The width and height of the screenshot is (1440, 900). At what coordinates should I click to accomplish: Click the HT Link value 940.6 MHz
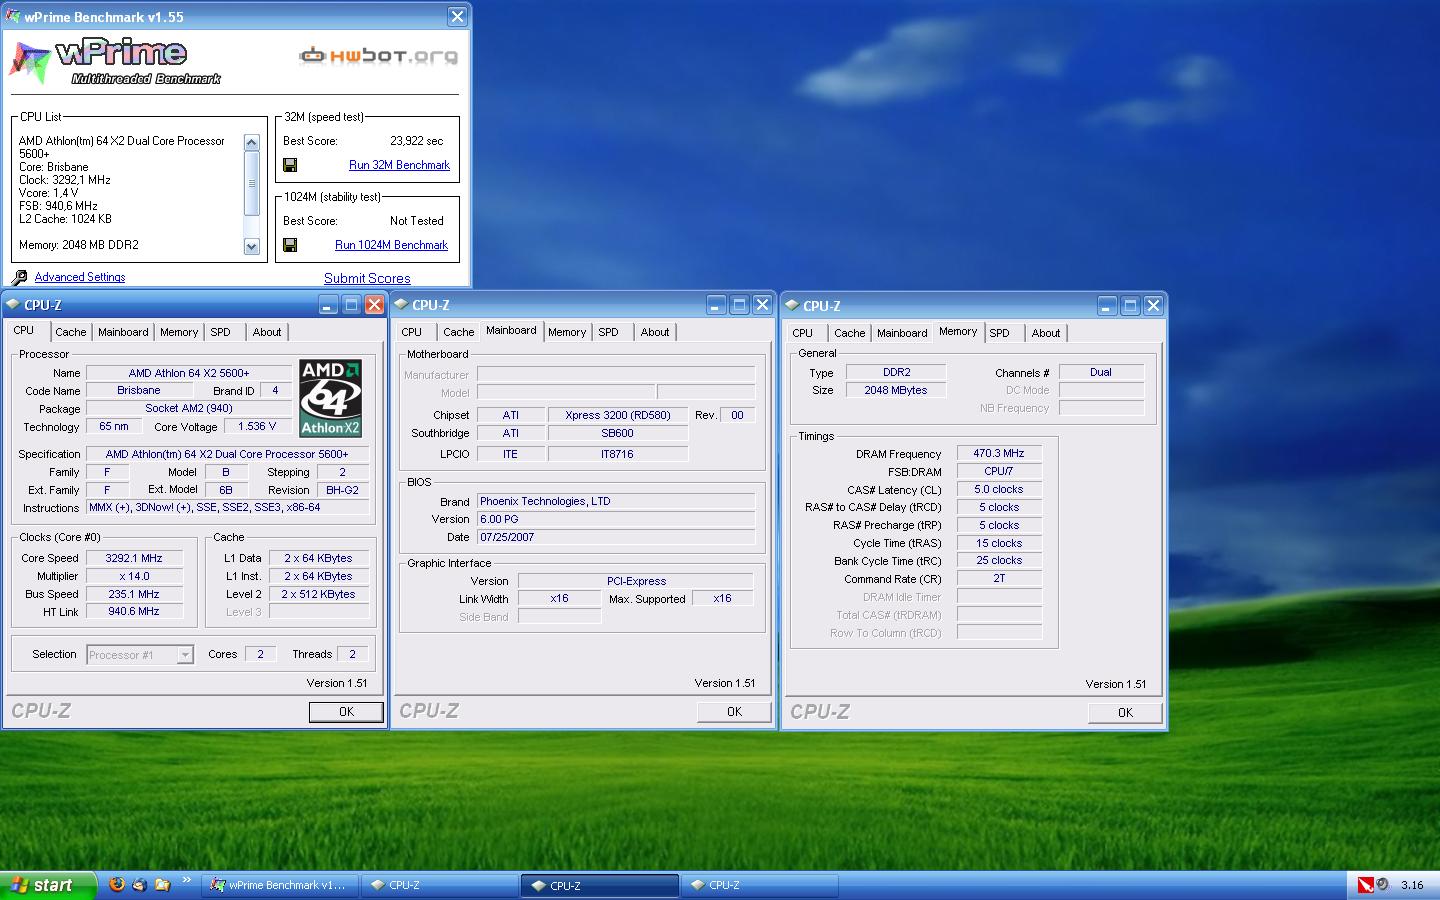(134, 611)
